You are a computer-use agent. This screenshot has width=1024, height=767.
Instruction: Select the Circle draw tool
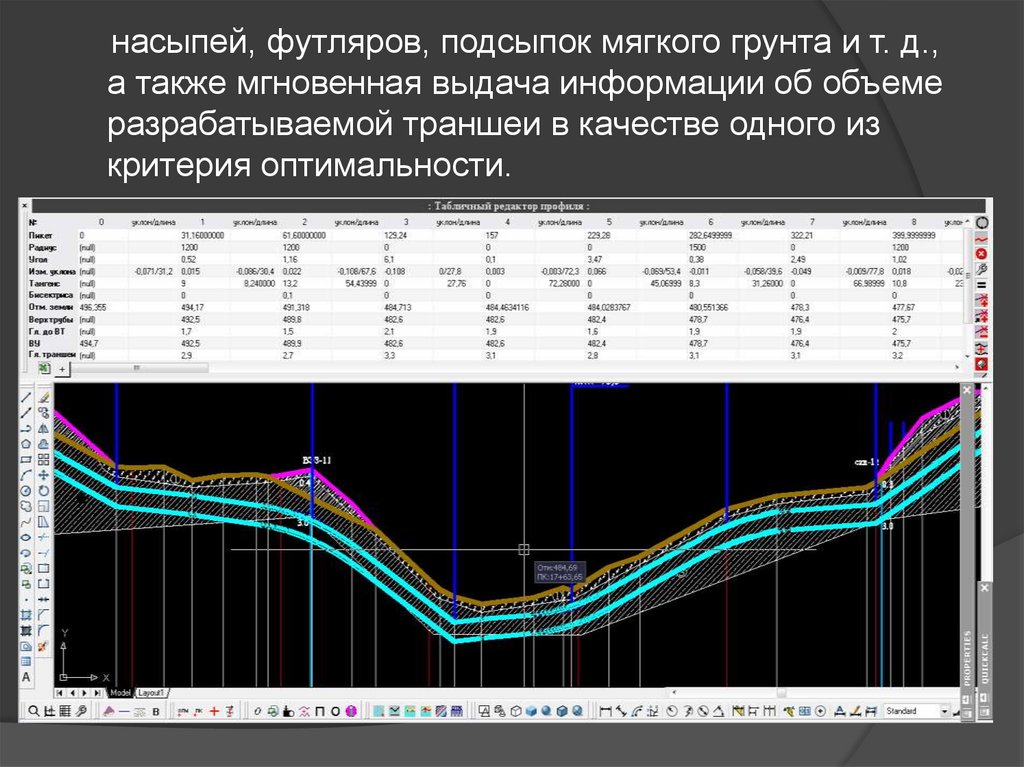click(26, 491)
